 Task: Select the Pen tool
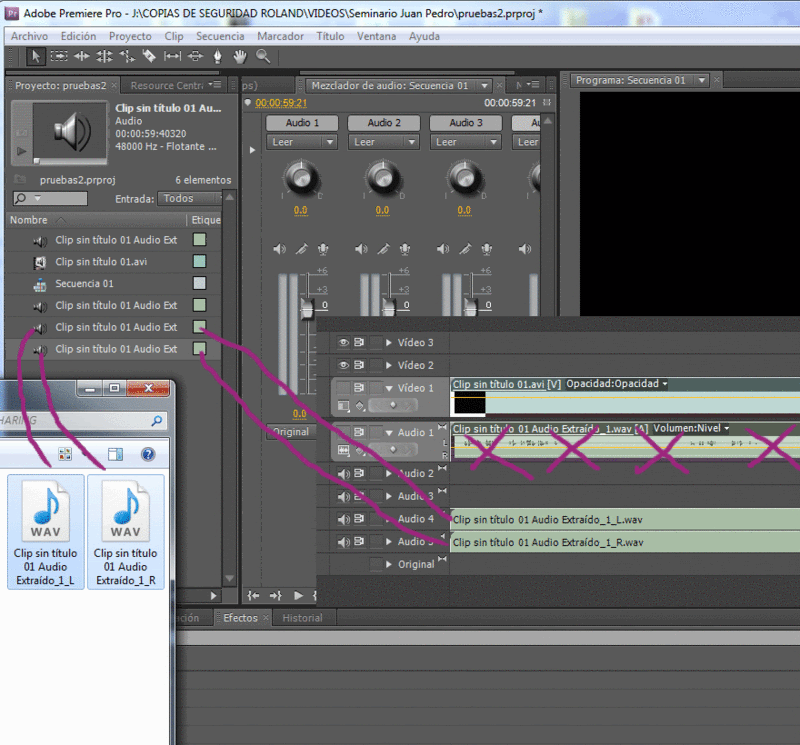coord(217,56)
